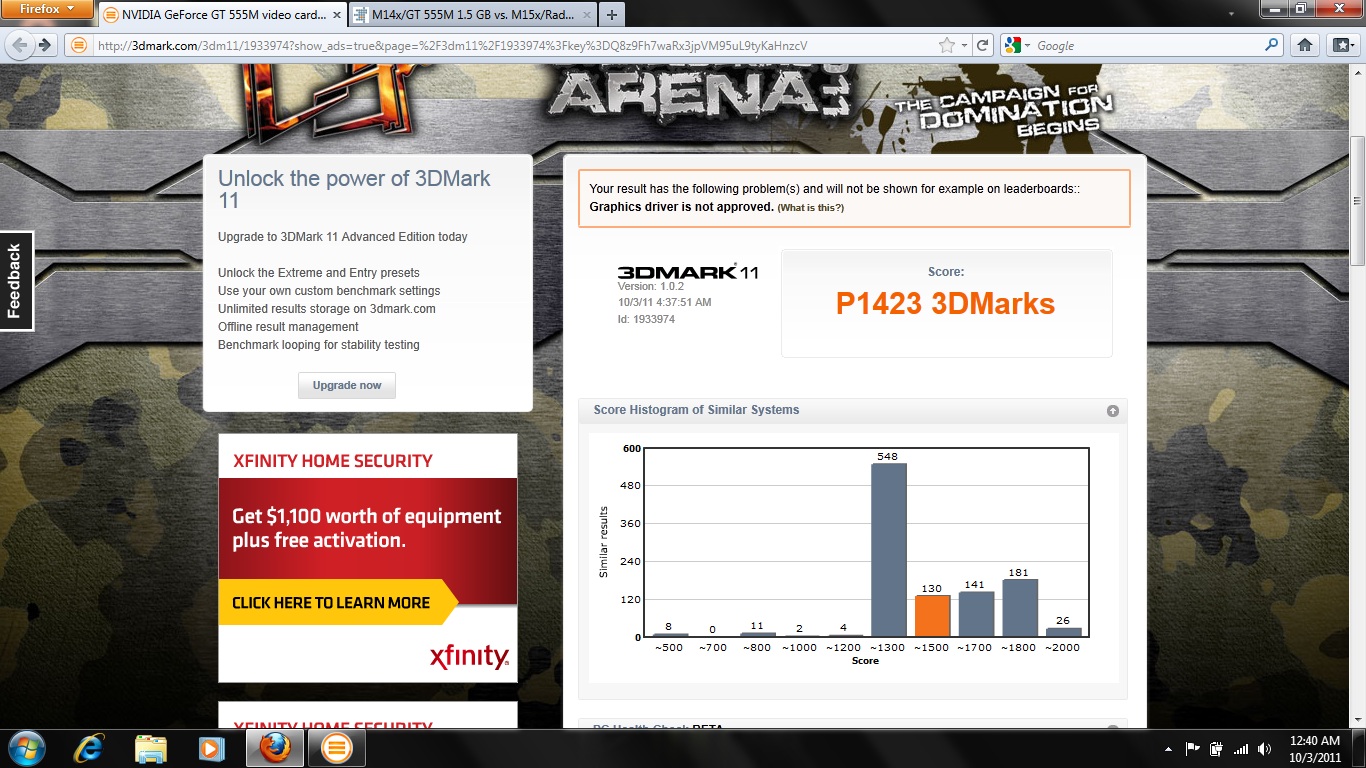Open the Google search engine selector
1366x768 pixels.
[1017, 45]
